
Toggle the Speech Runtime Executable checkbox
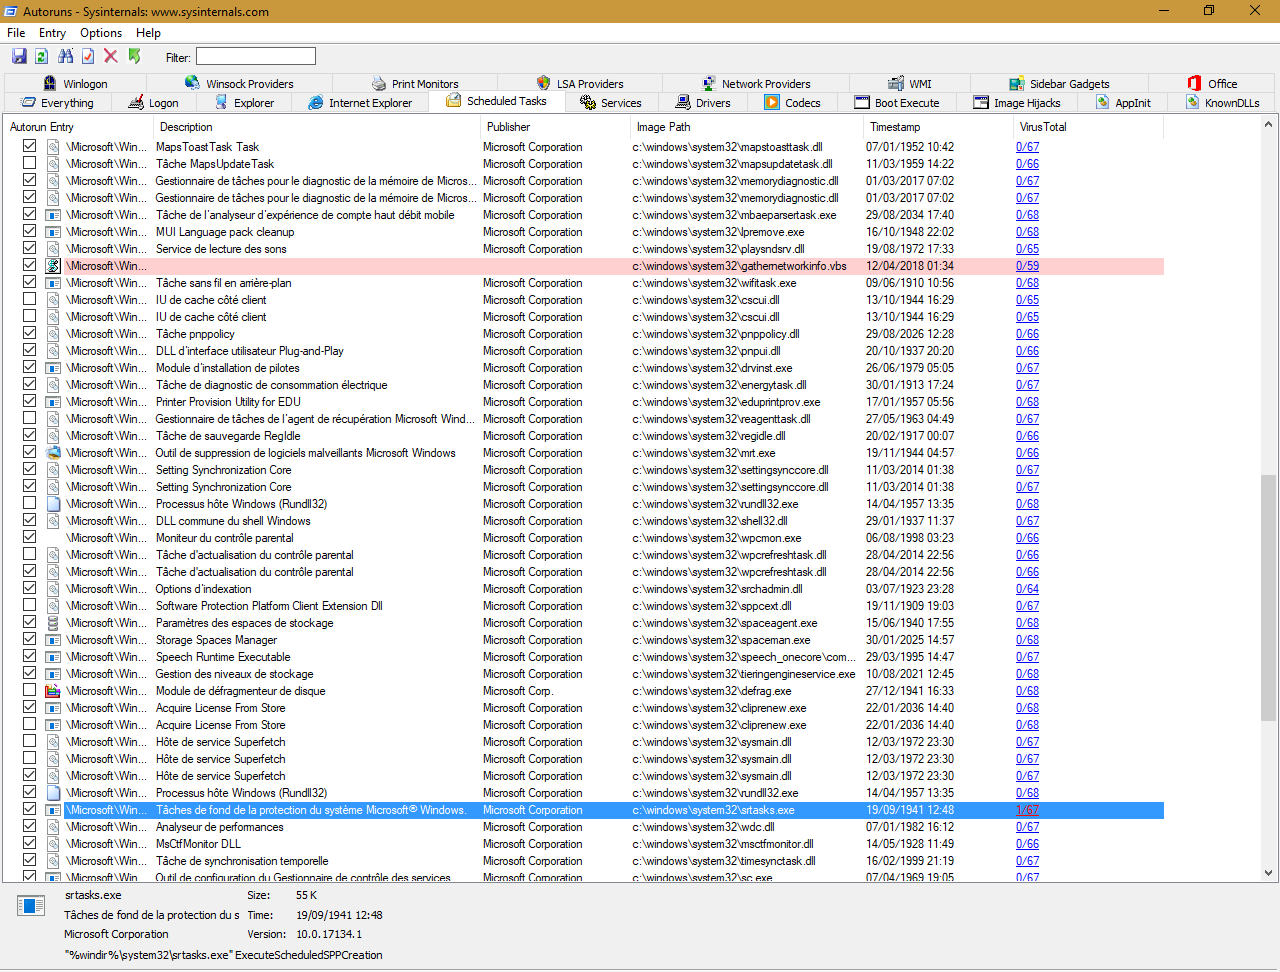tap(29, 656)
